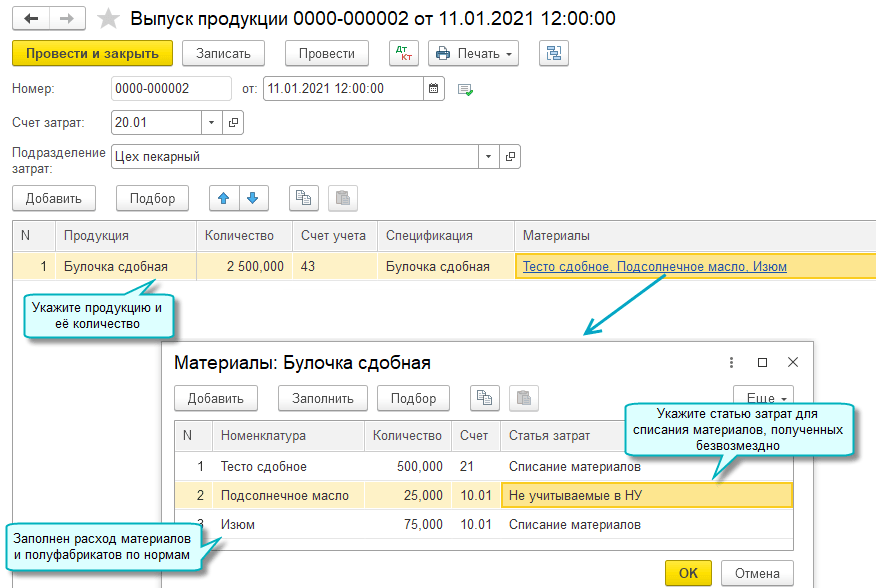Add a material row in dialog with Добавить
This screenshot has width=876, height=588.
pos(216,399)
